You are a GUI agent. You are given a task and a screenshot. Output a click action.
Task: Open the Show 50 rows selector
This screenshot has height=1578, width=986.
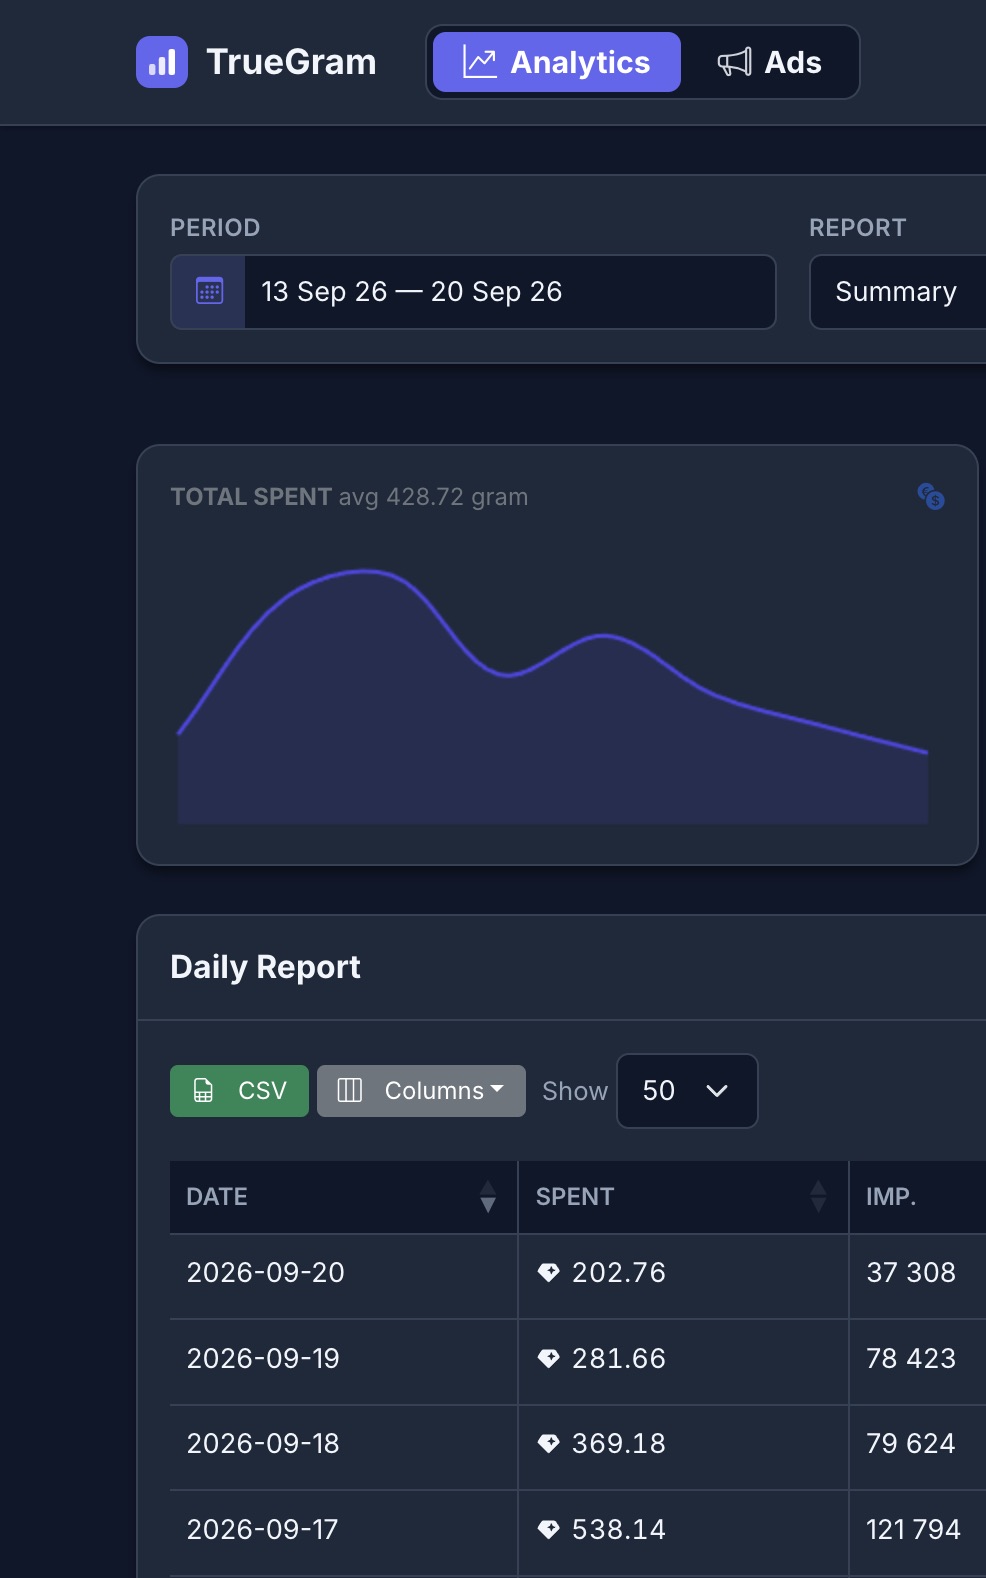pos(687,1091)
